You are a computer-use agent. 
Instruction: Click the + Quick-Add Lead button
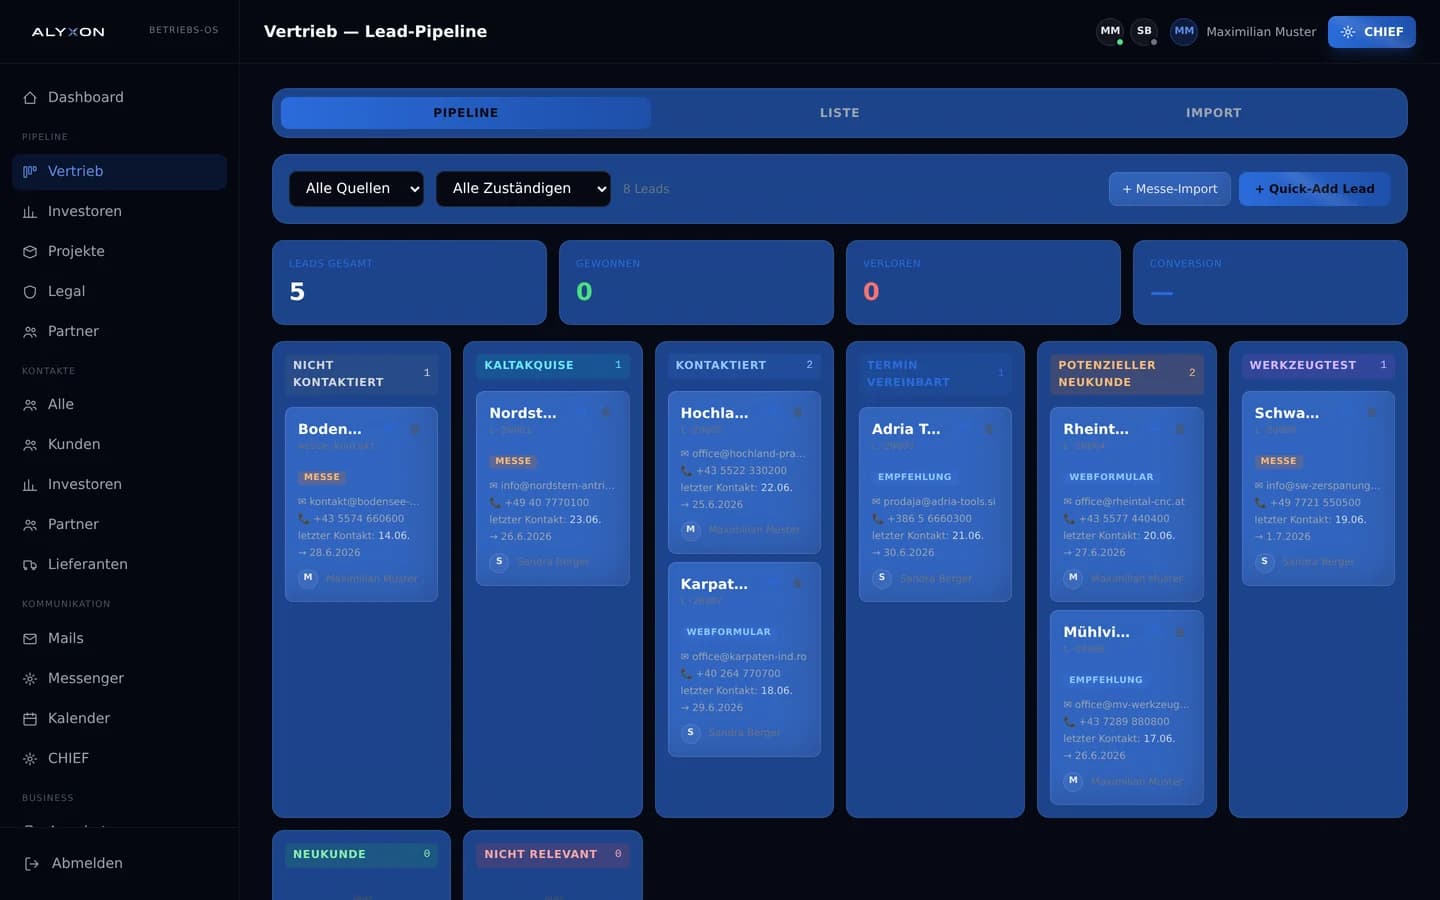(x=1314, y=189)
